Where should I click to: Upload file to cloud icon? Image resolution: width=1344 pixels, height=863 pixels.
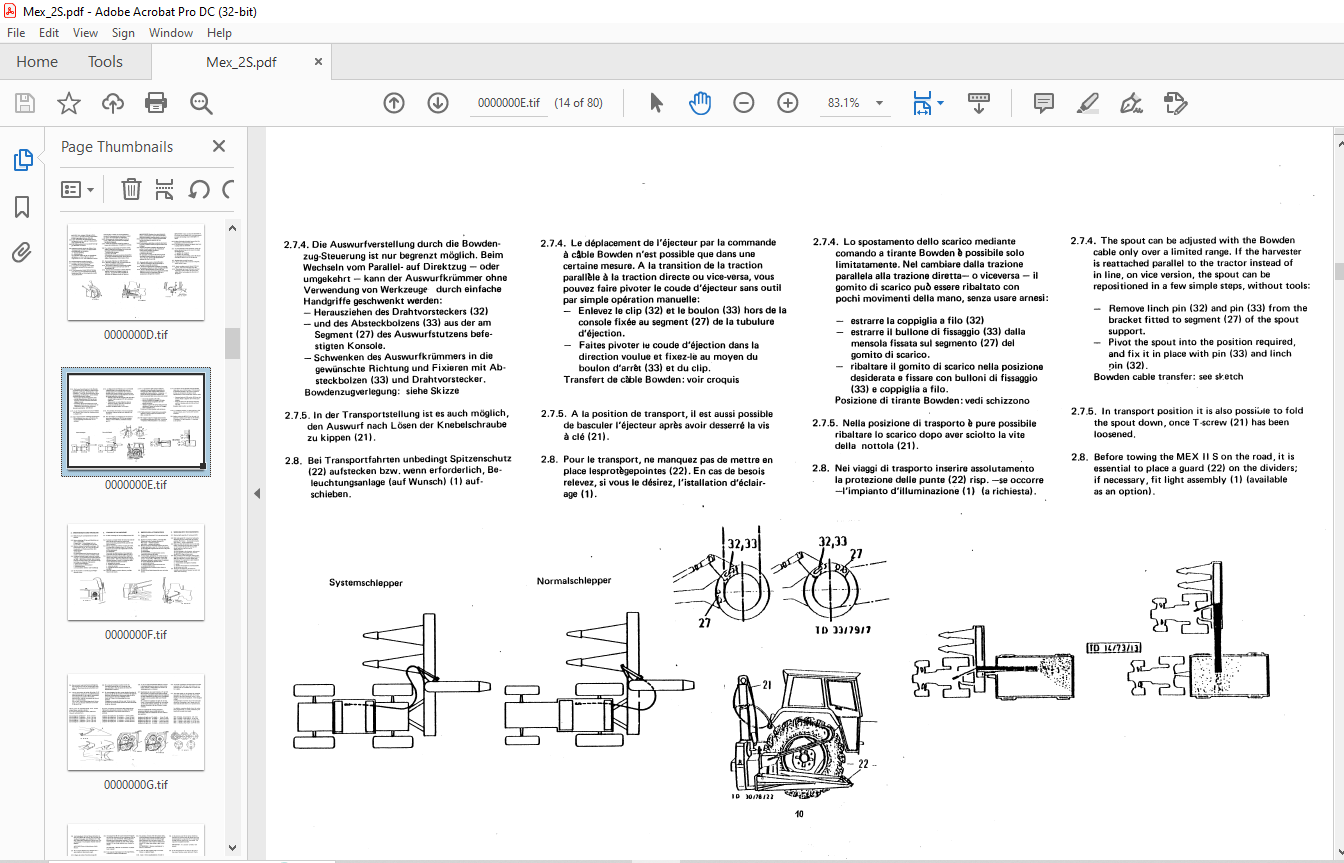(x=112, y=103)
